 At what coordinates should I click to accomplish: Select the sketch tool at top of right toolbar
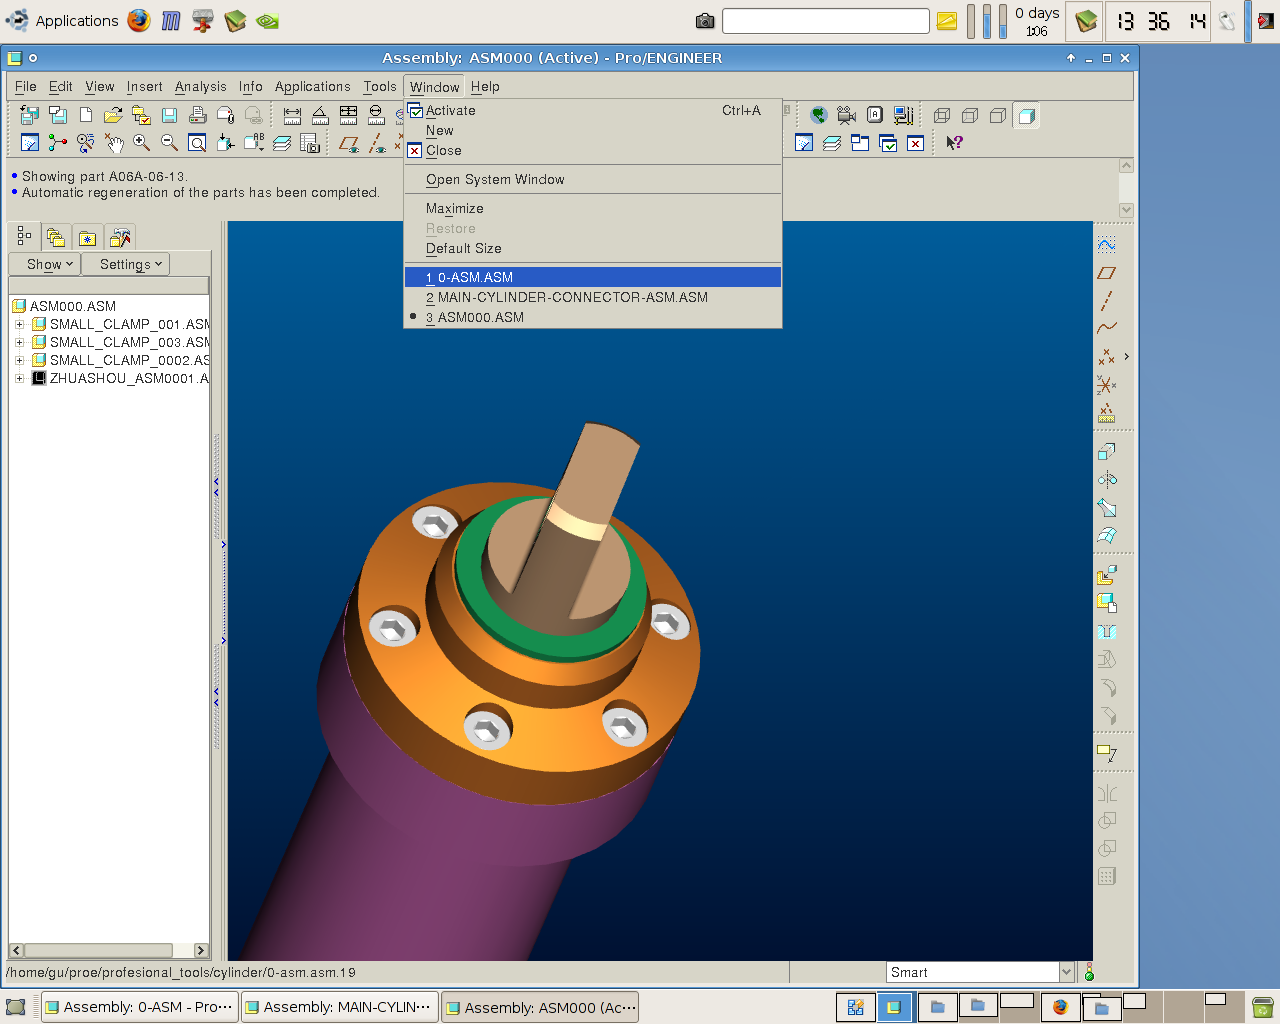coord(1106,245)
